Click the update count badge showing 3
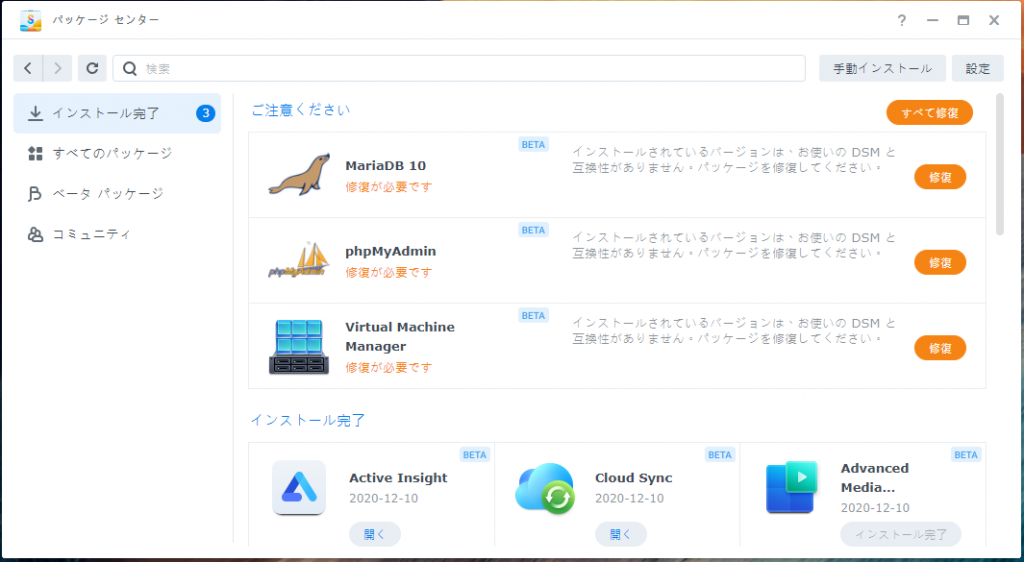The width and height of the screenshot is (1024, 562). (x=206, y=114)
